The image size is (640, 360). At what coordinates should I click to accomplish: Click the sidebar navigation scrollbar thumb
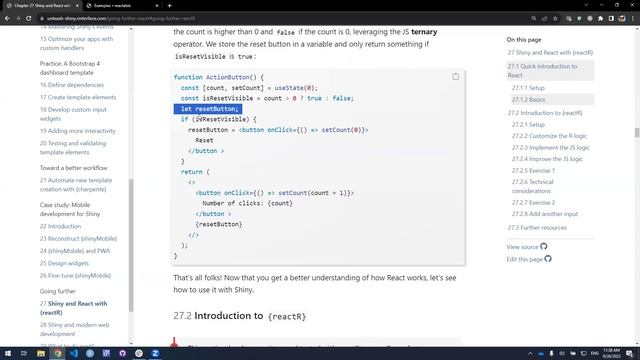point(131,245)
